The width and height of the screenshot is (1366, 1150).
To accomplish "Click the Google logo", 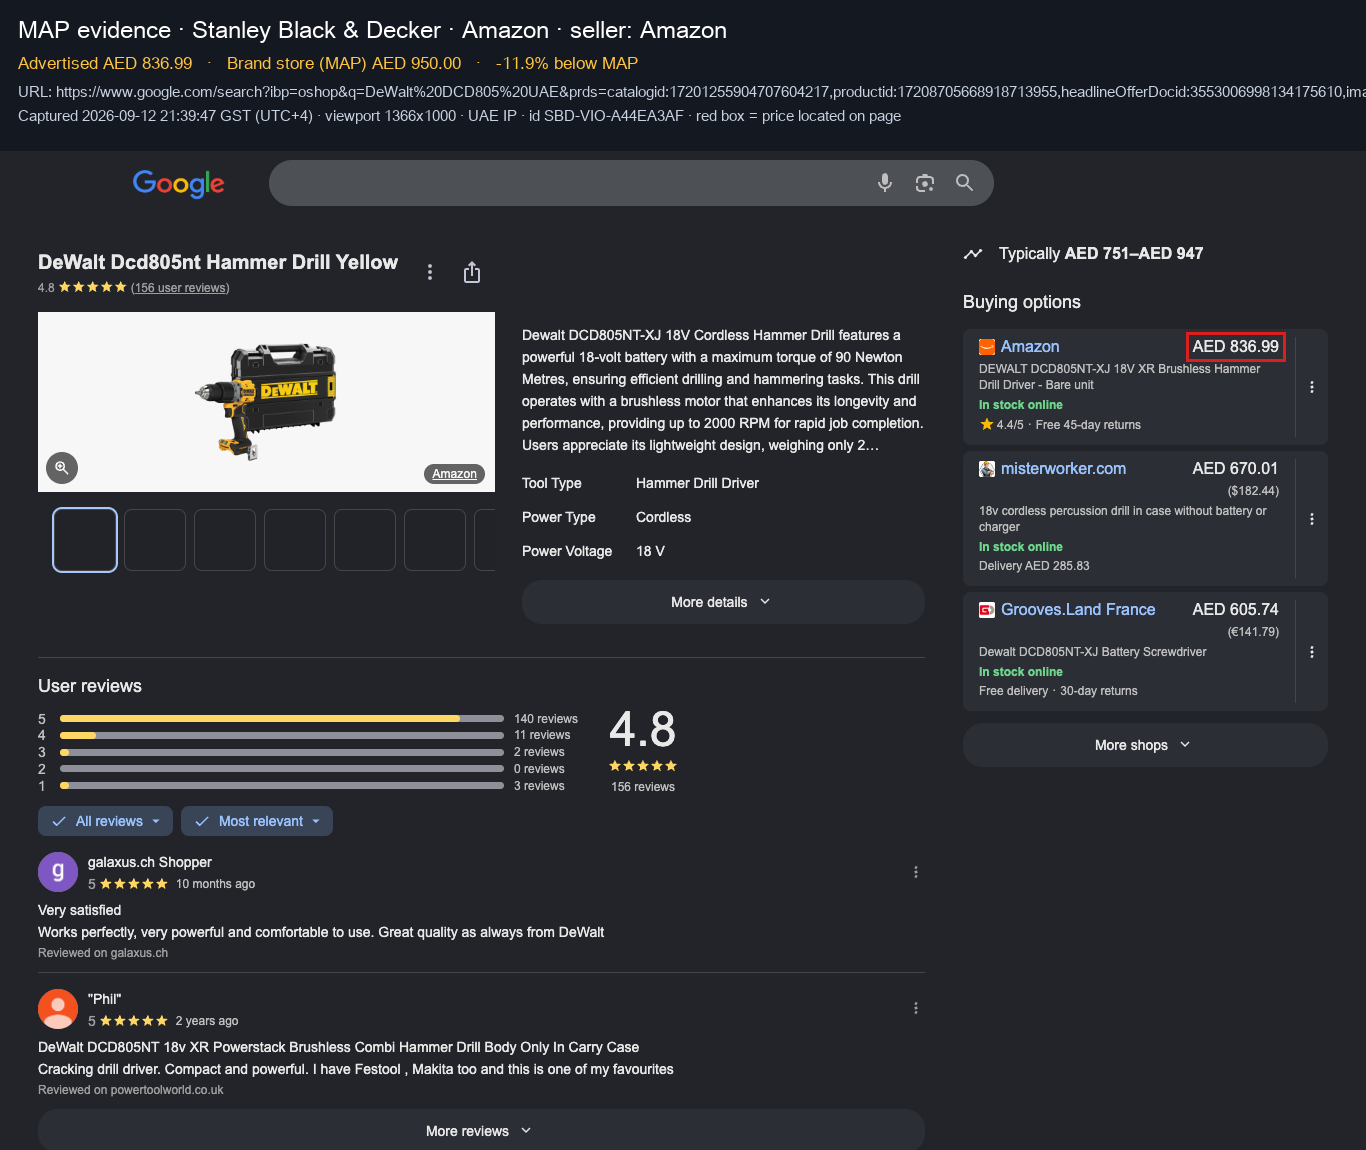I will tap(178, 183).
